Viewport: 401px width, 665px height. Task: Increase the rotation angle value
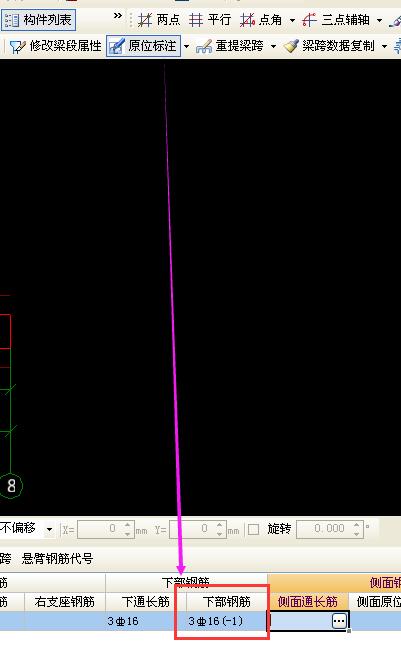coord(357,525)
